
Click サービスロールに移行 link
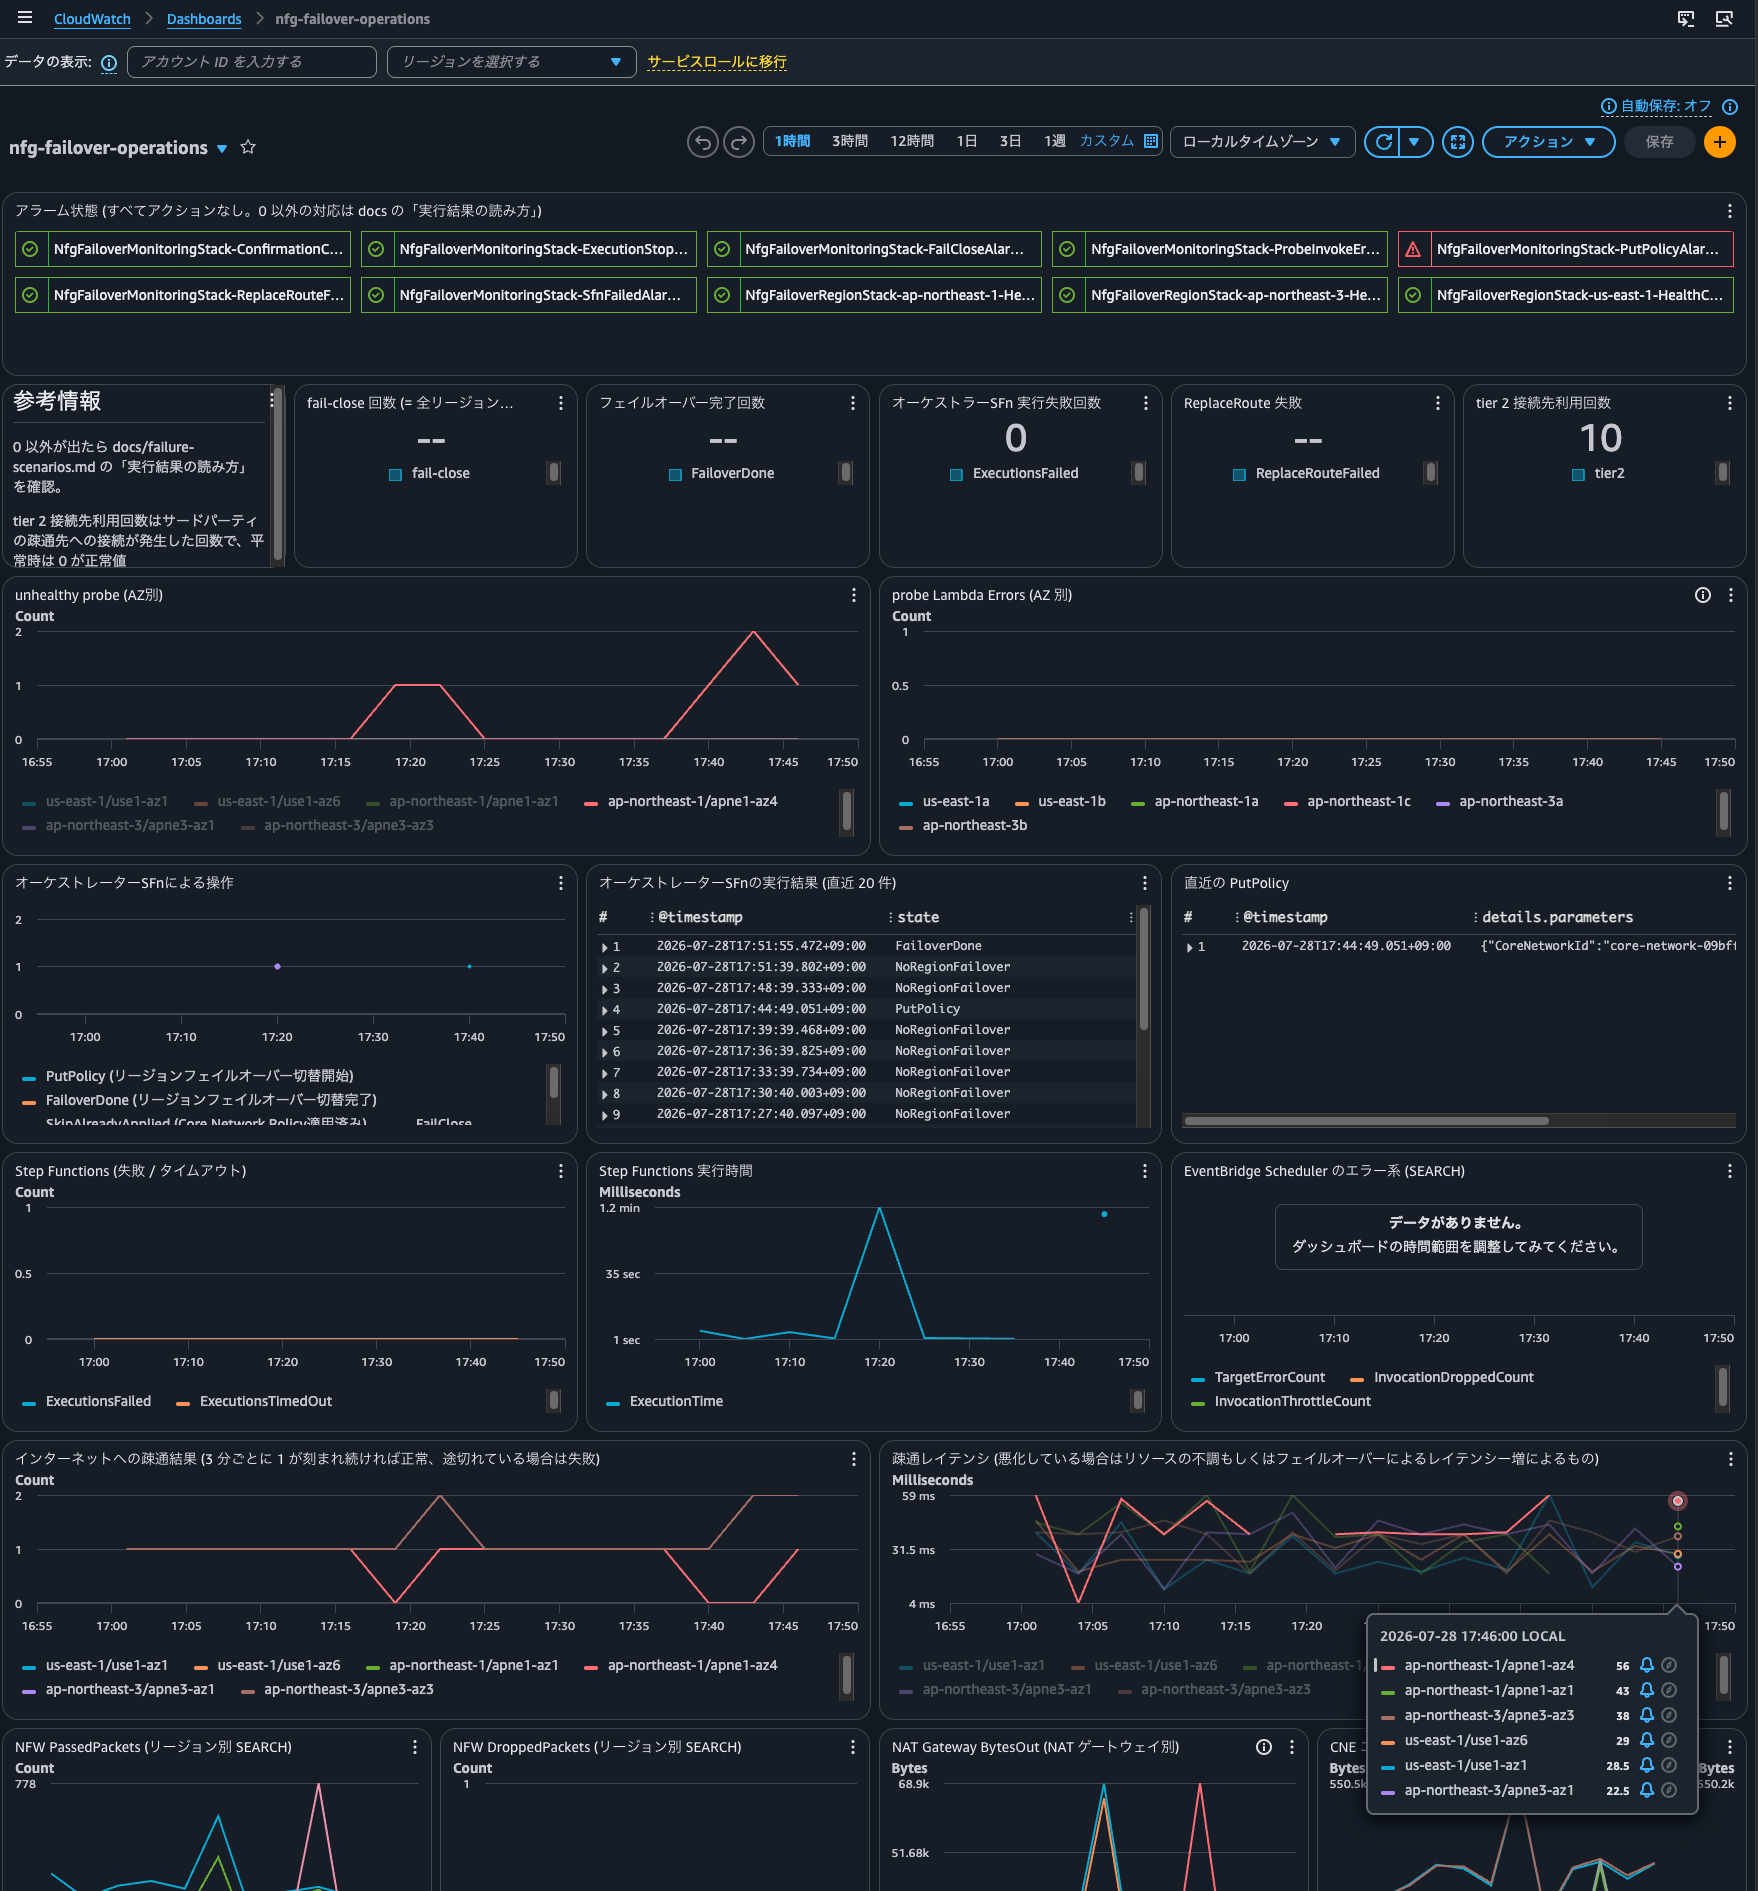click(x=717, y=62)
